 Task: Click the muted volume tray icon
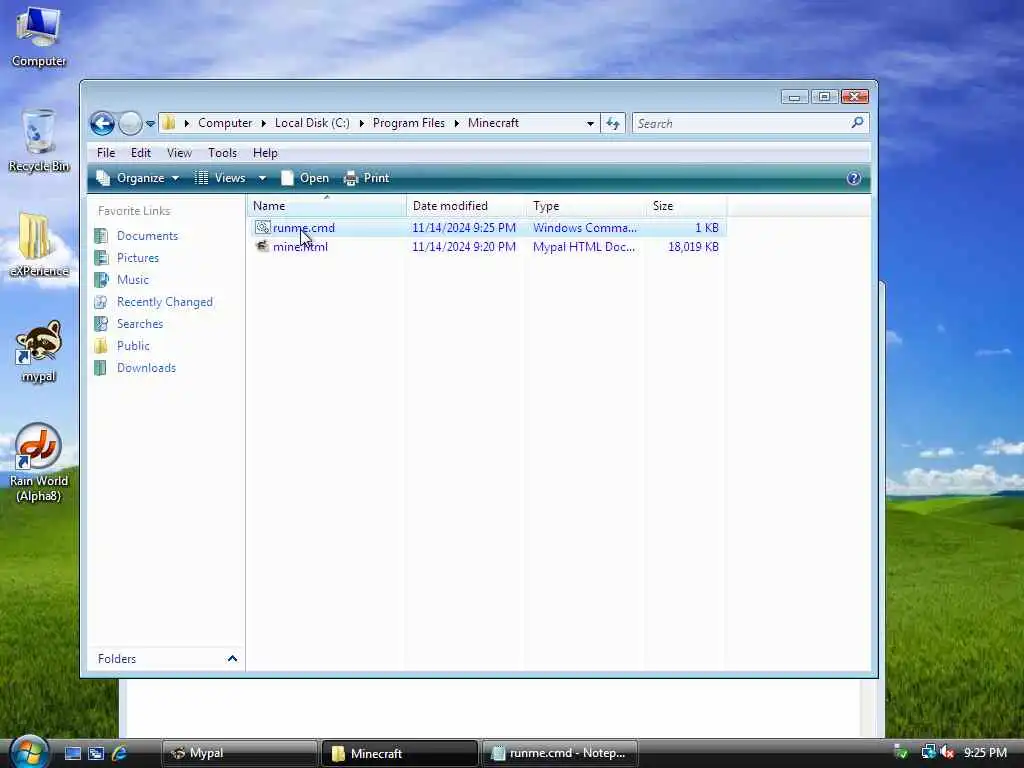[x=948, y=752]
